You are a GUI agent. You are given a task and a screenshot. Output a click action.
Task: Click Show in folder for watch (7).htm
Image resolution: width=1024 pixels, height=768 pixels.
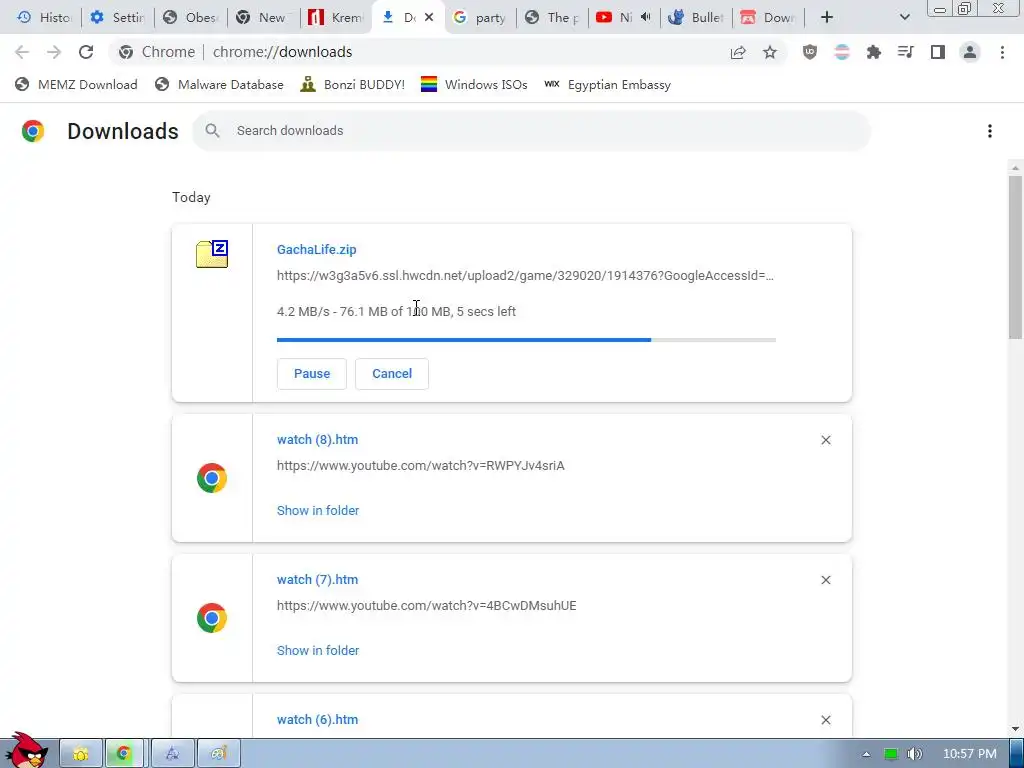pos(318,650)
